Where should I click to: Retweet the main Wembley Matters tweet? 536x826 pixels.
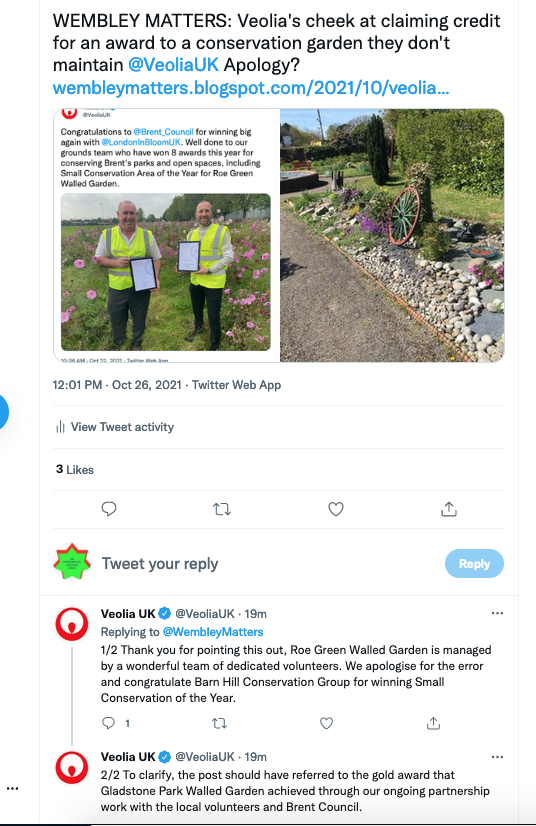[222, 509]
